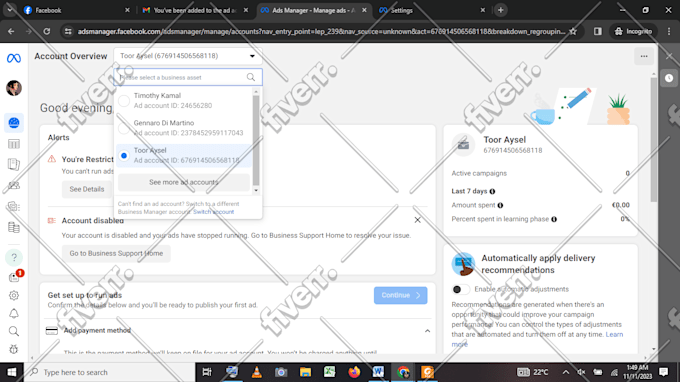Click See Details button in alert
This screenshot has height=382, width=680.
(x=87, y=189)
